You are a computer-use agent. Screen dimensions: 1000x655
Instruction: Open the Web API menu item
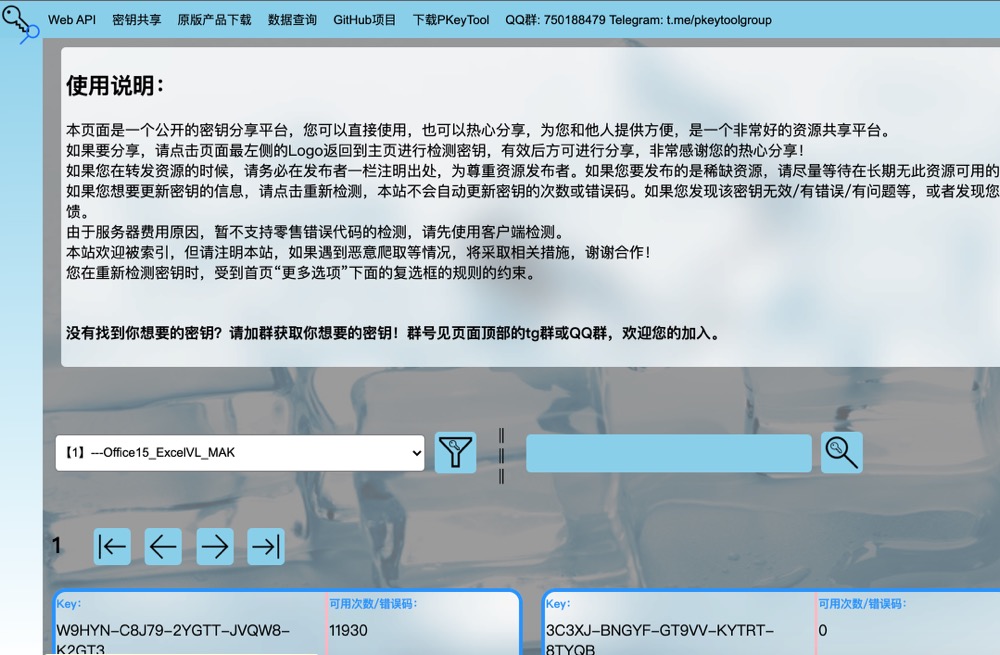[x=71, y=19]
